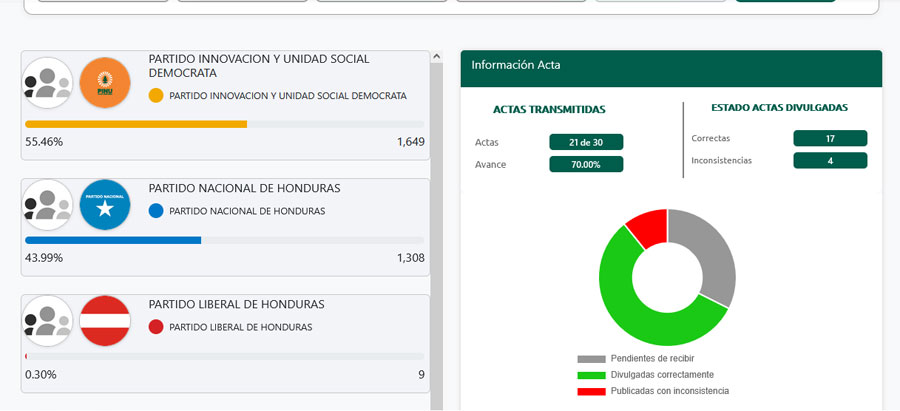Click the Inconsistencias count badge '4'
The image size is (900, 411).
830,160
